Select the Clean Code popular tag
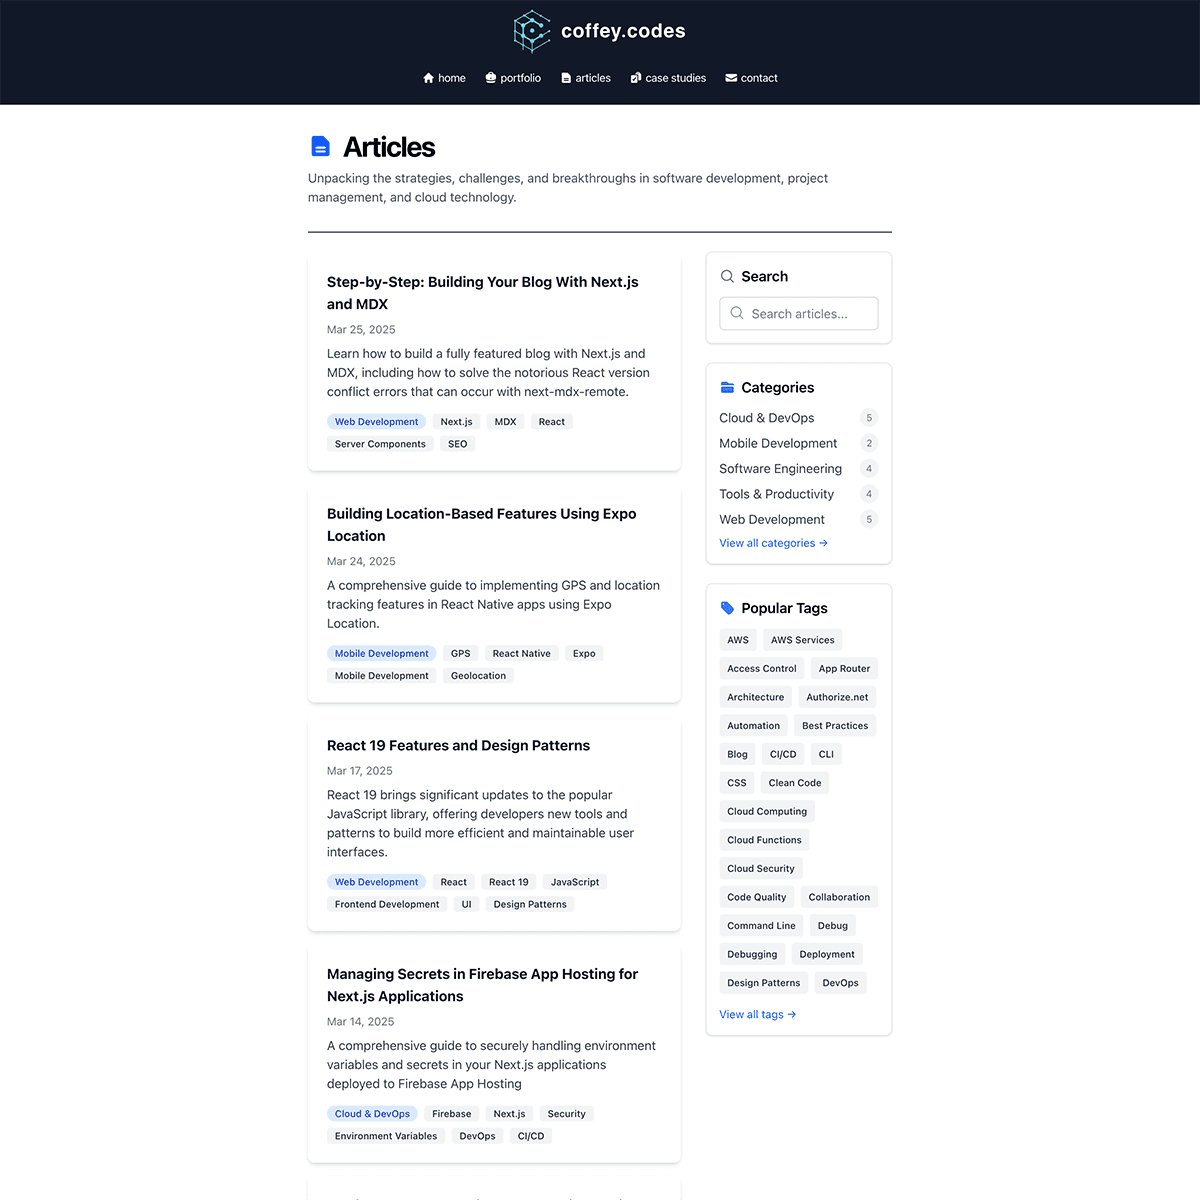 click(x=795, y=783)
